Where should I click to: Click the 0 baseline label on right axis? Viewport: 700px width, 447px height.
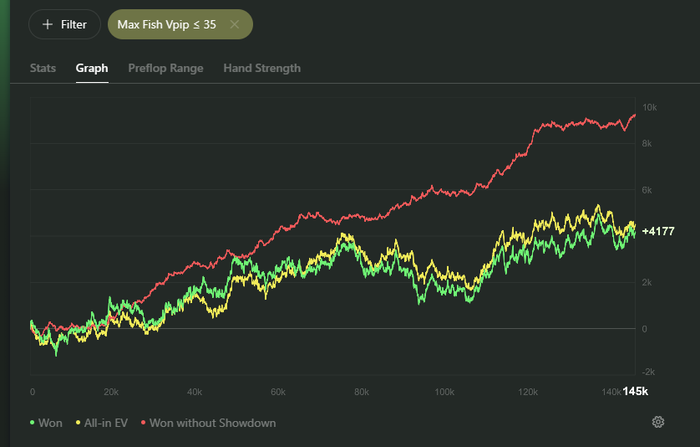644,329
